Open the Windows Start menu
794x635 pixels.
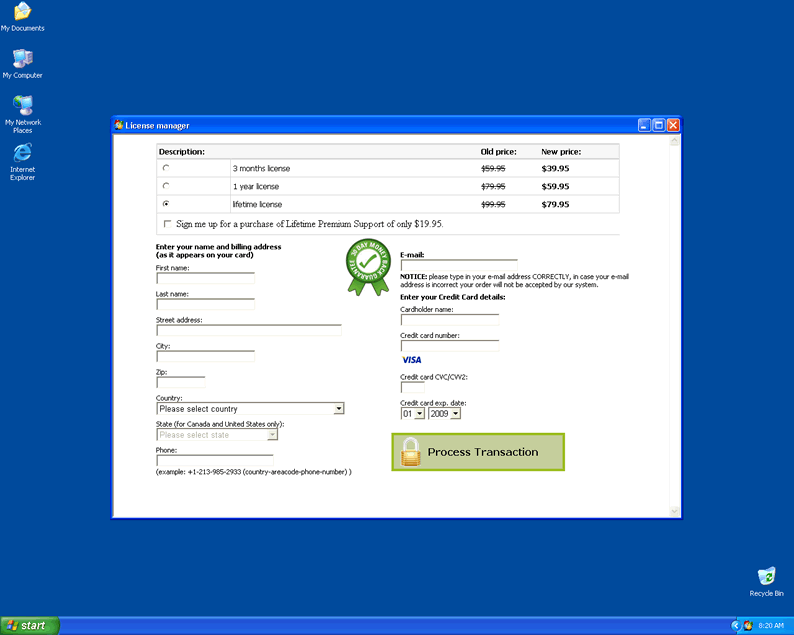pos(30,625)
